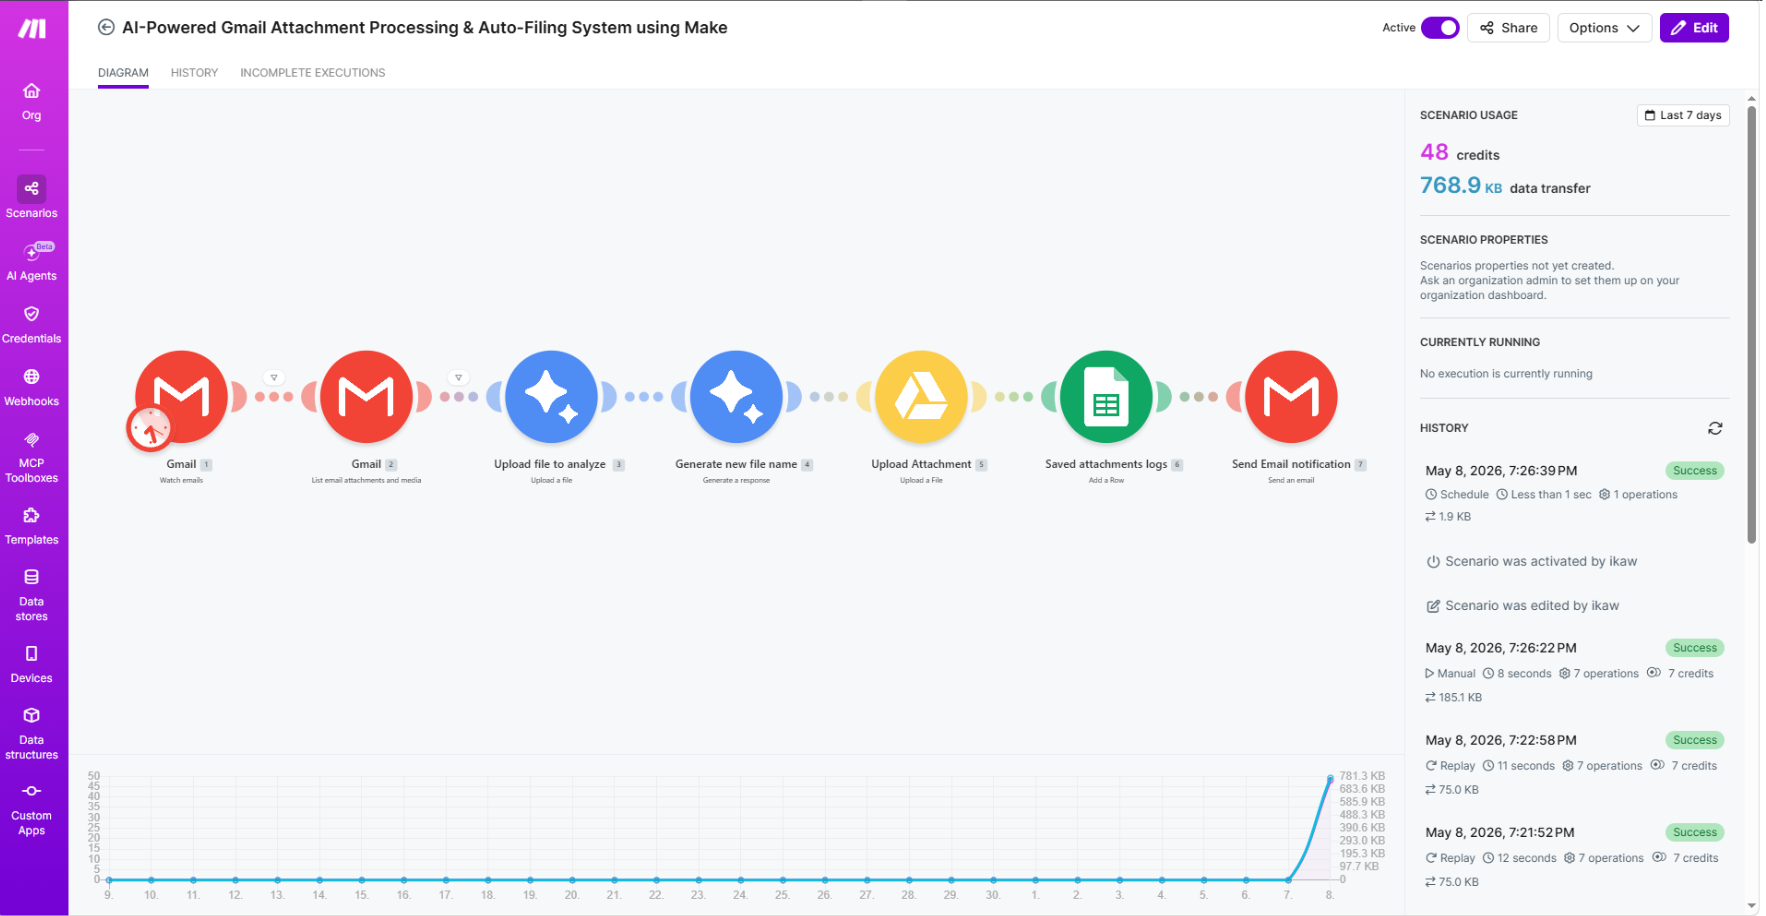Image resolution: width=1766 pixels, height=916 pixels.
Task: Open the Templates section
Action: coord(32,526)
